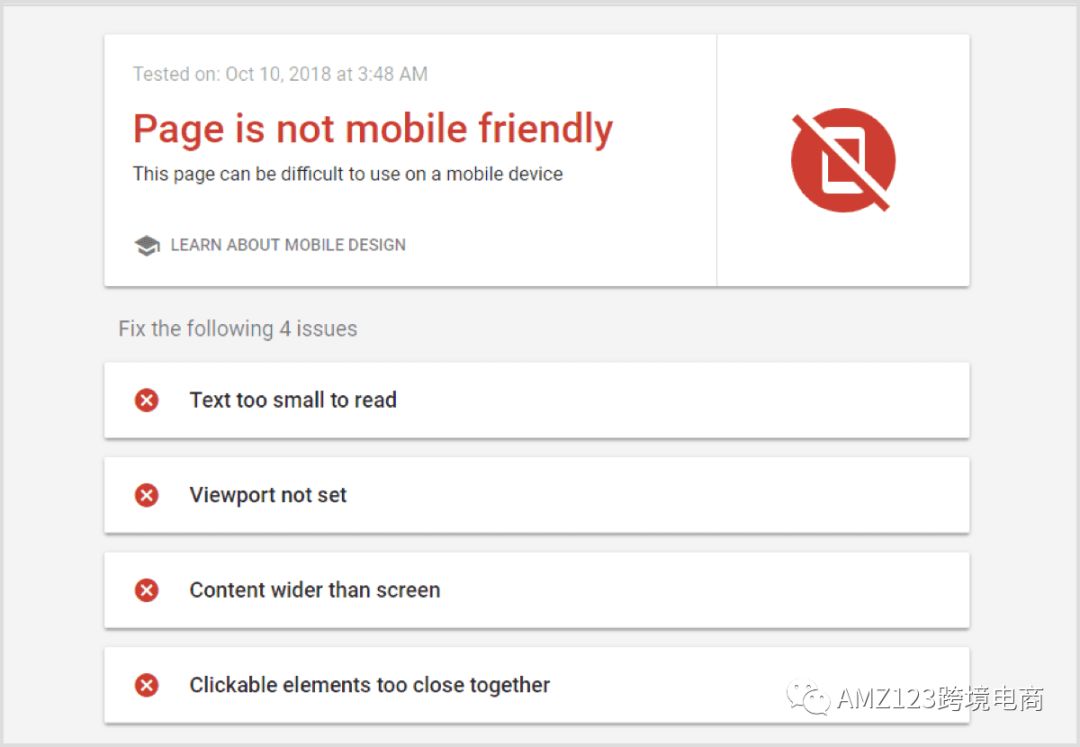Expand the Viewport not set issue
The image size is (1080, 747).
(x=537, y=495)
